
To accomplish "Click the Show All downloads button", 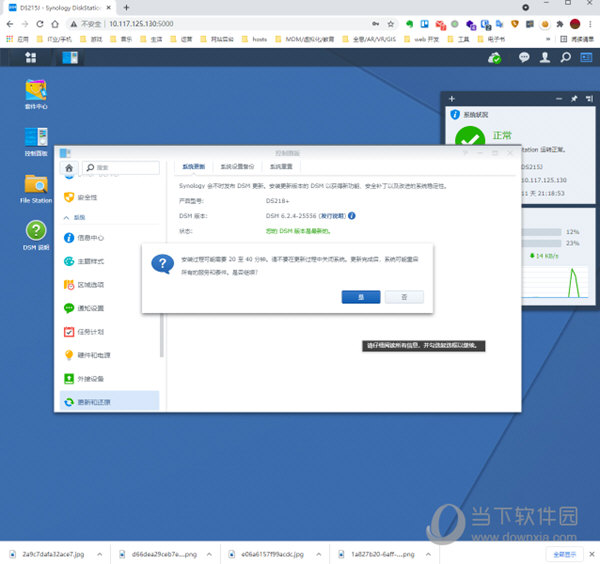I will pyautogui.click(x=564, y=554).
